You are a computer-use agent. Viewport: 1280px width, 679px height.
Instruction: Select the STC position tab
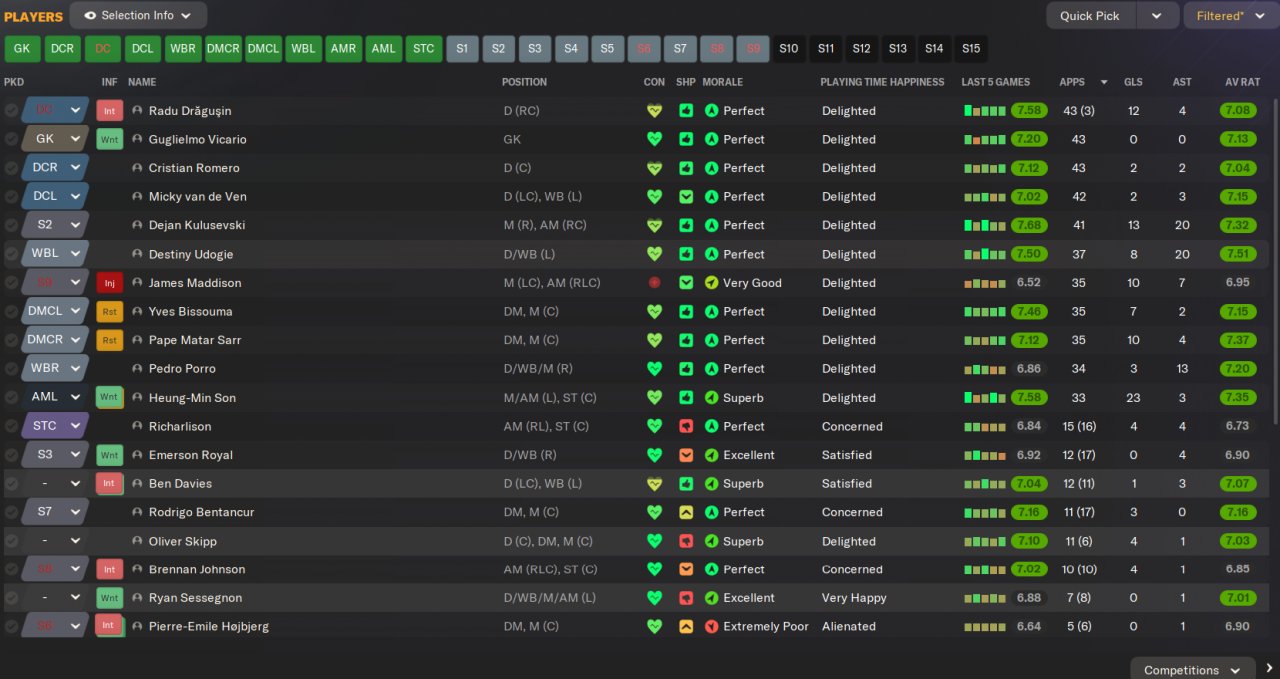pos(423,48)
